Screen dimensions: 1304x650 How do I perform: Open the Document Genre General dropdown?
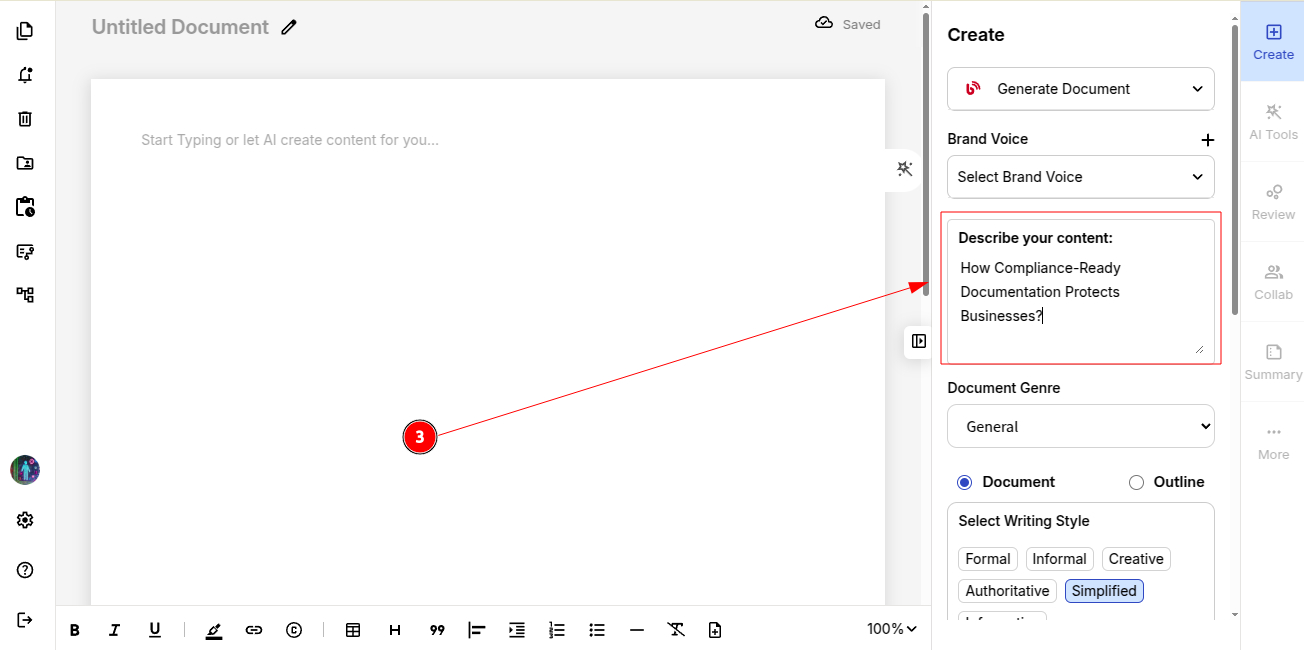pyautogui.click(x=1080, y=426)
